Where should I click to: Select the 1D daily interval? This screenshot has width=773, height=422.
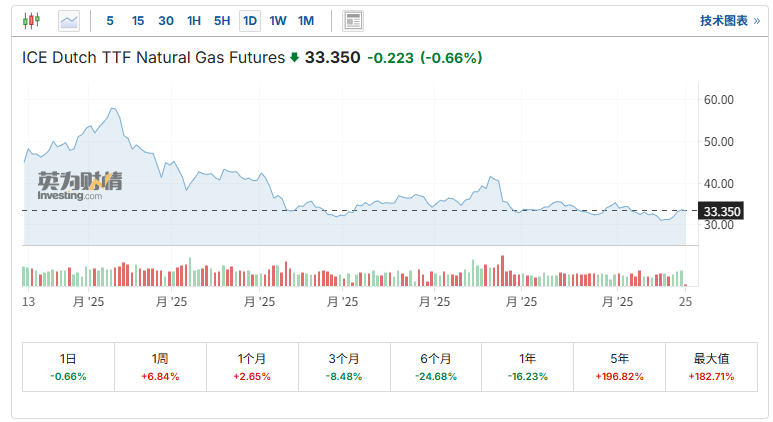[250, 20]
